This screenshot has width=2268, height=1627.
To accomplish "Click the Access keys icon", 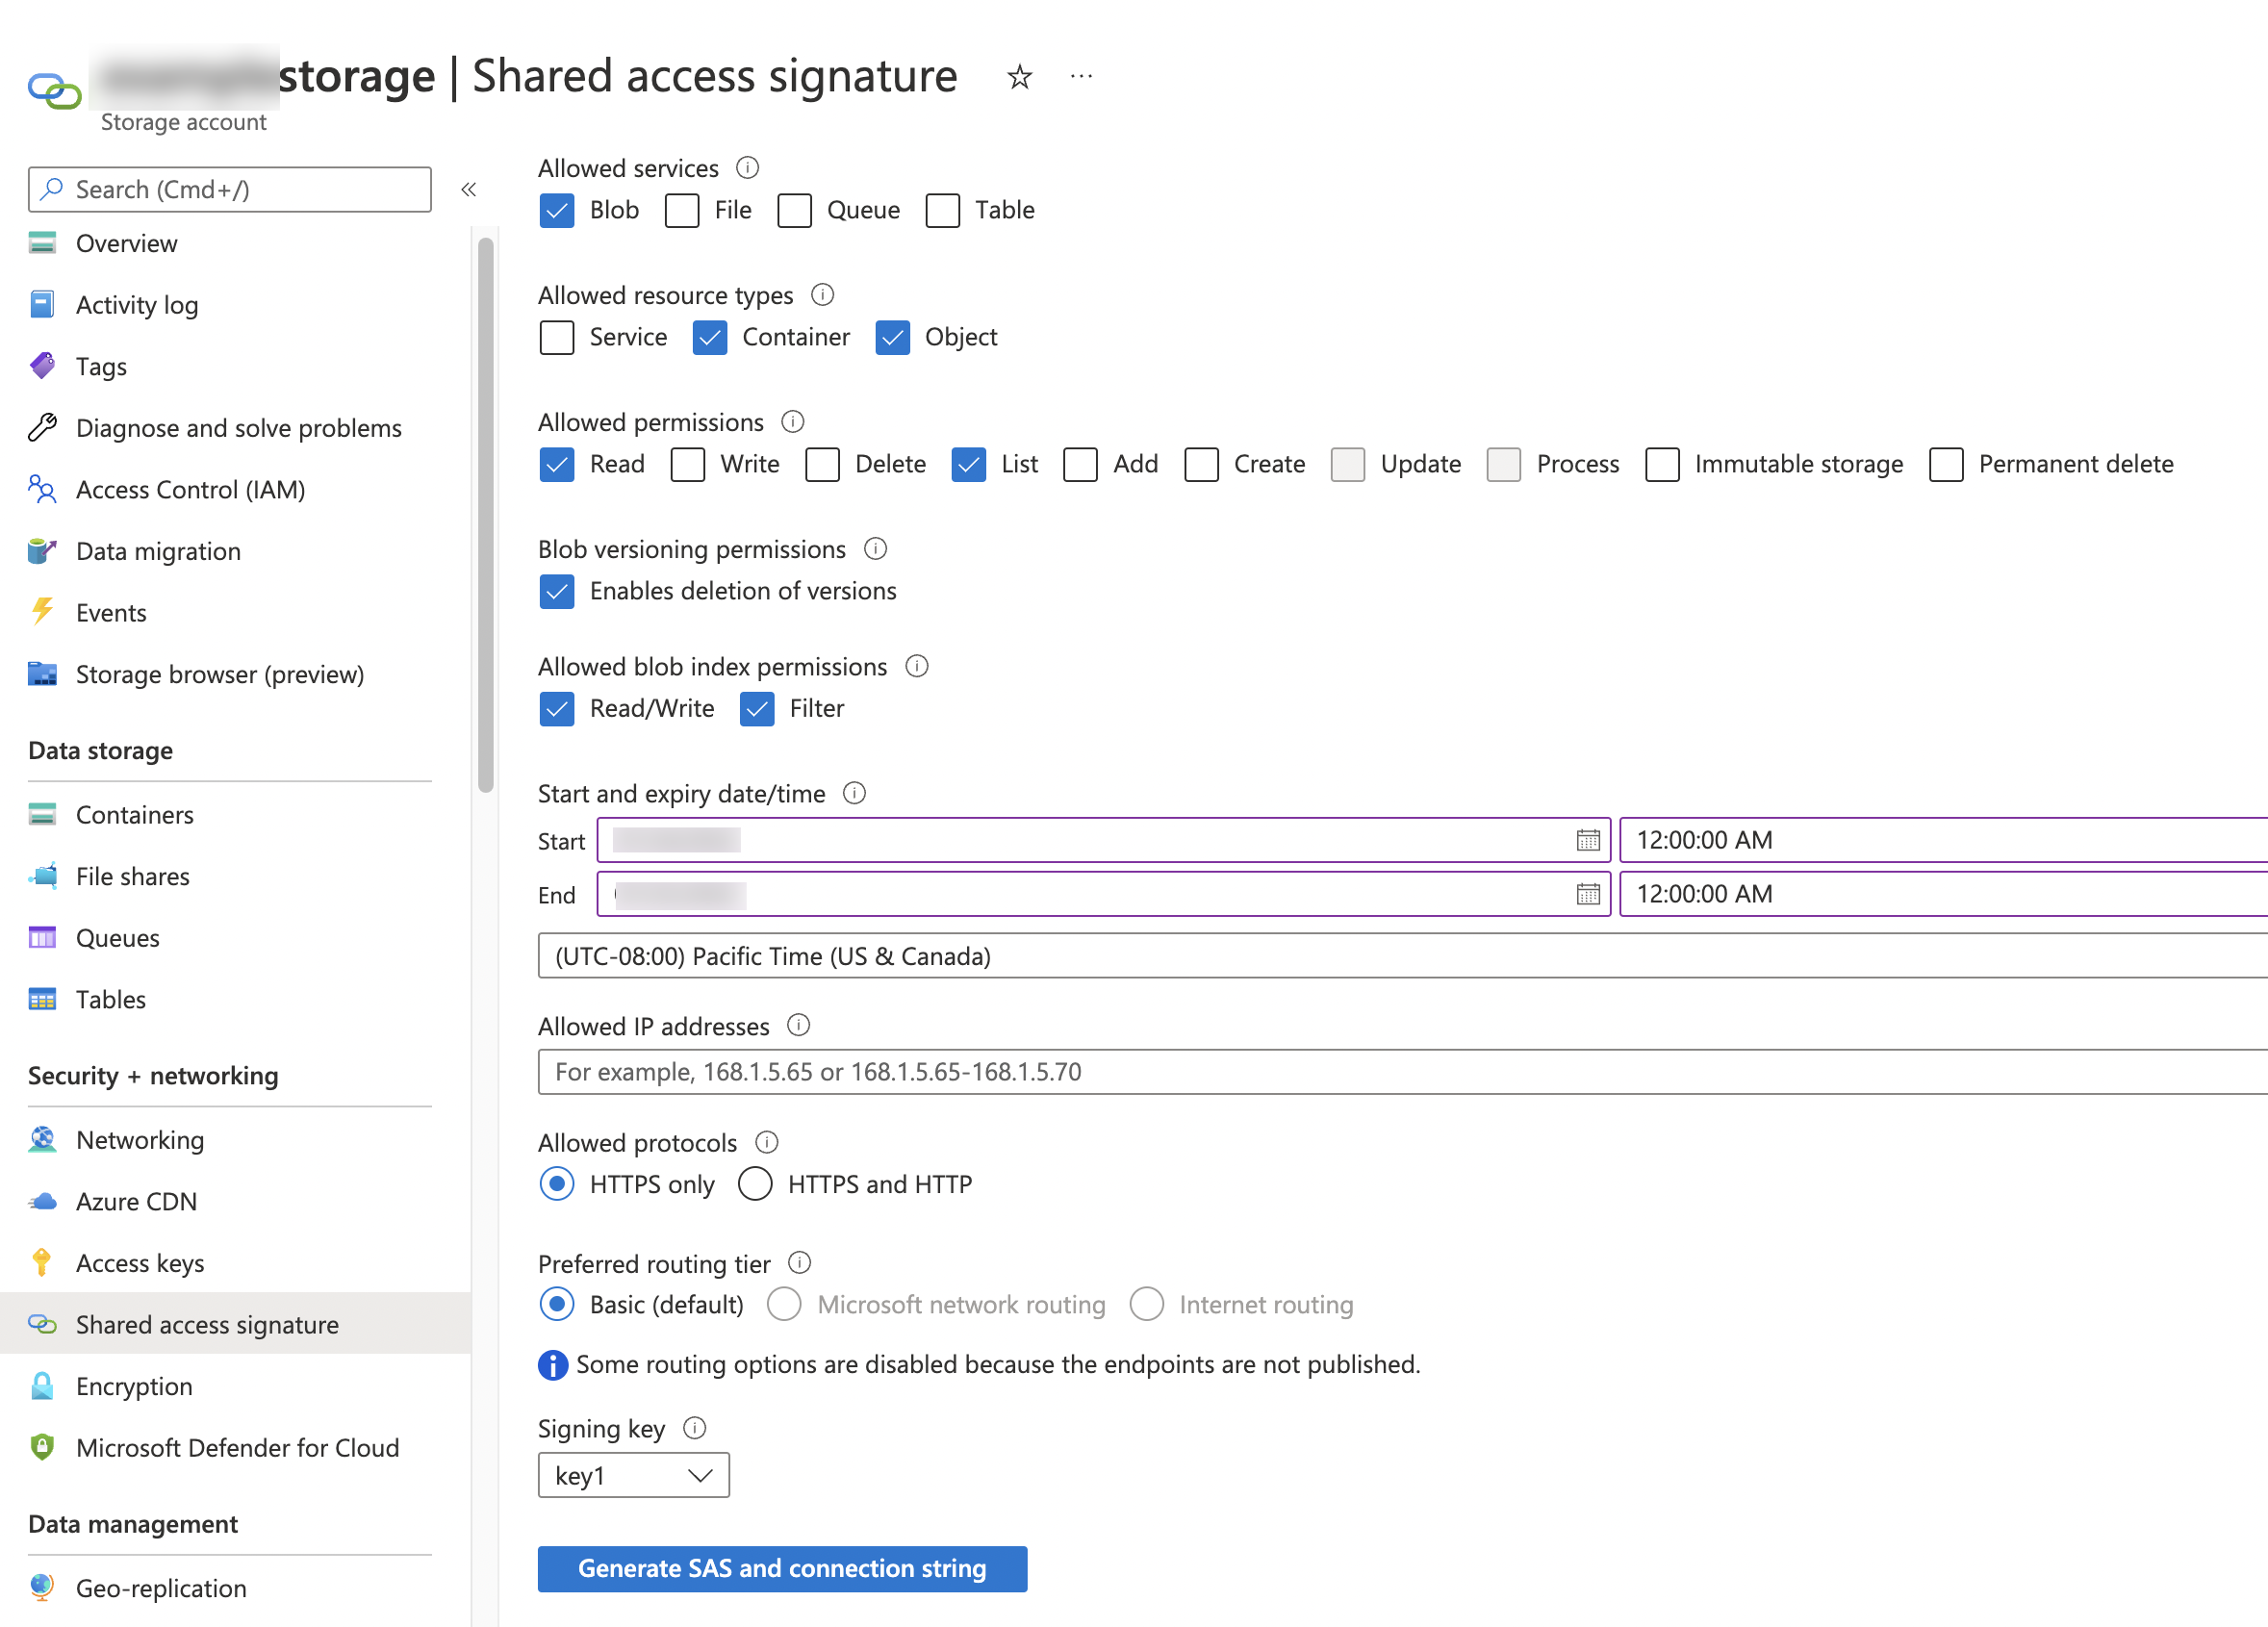I will (x=42, y=1262).
